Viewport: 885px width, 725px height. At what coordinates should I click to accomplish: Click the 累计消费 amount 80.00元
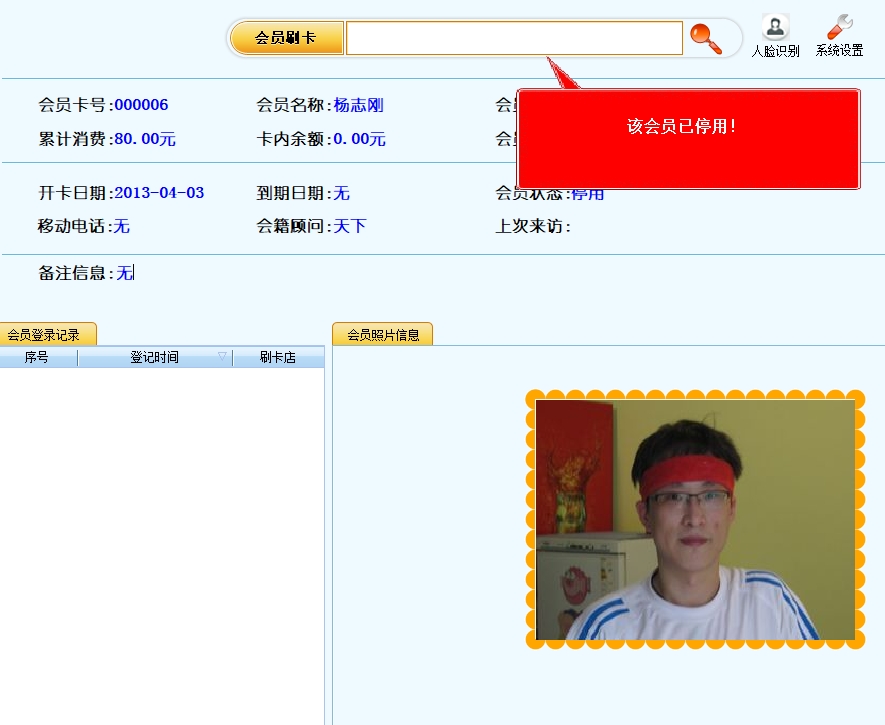tap(145, 139)
